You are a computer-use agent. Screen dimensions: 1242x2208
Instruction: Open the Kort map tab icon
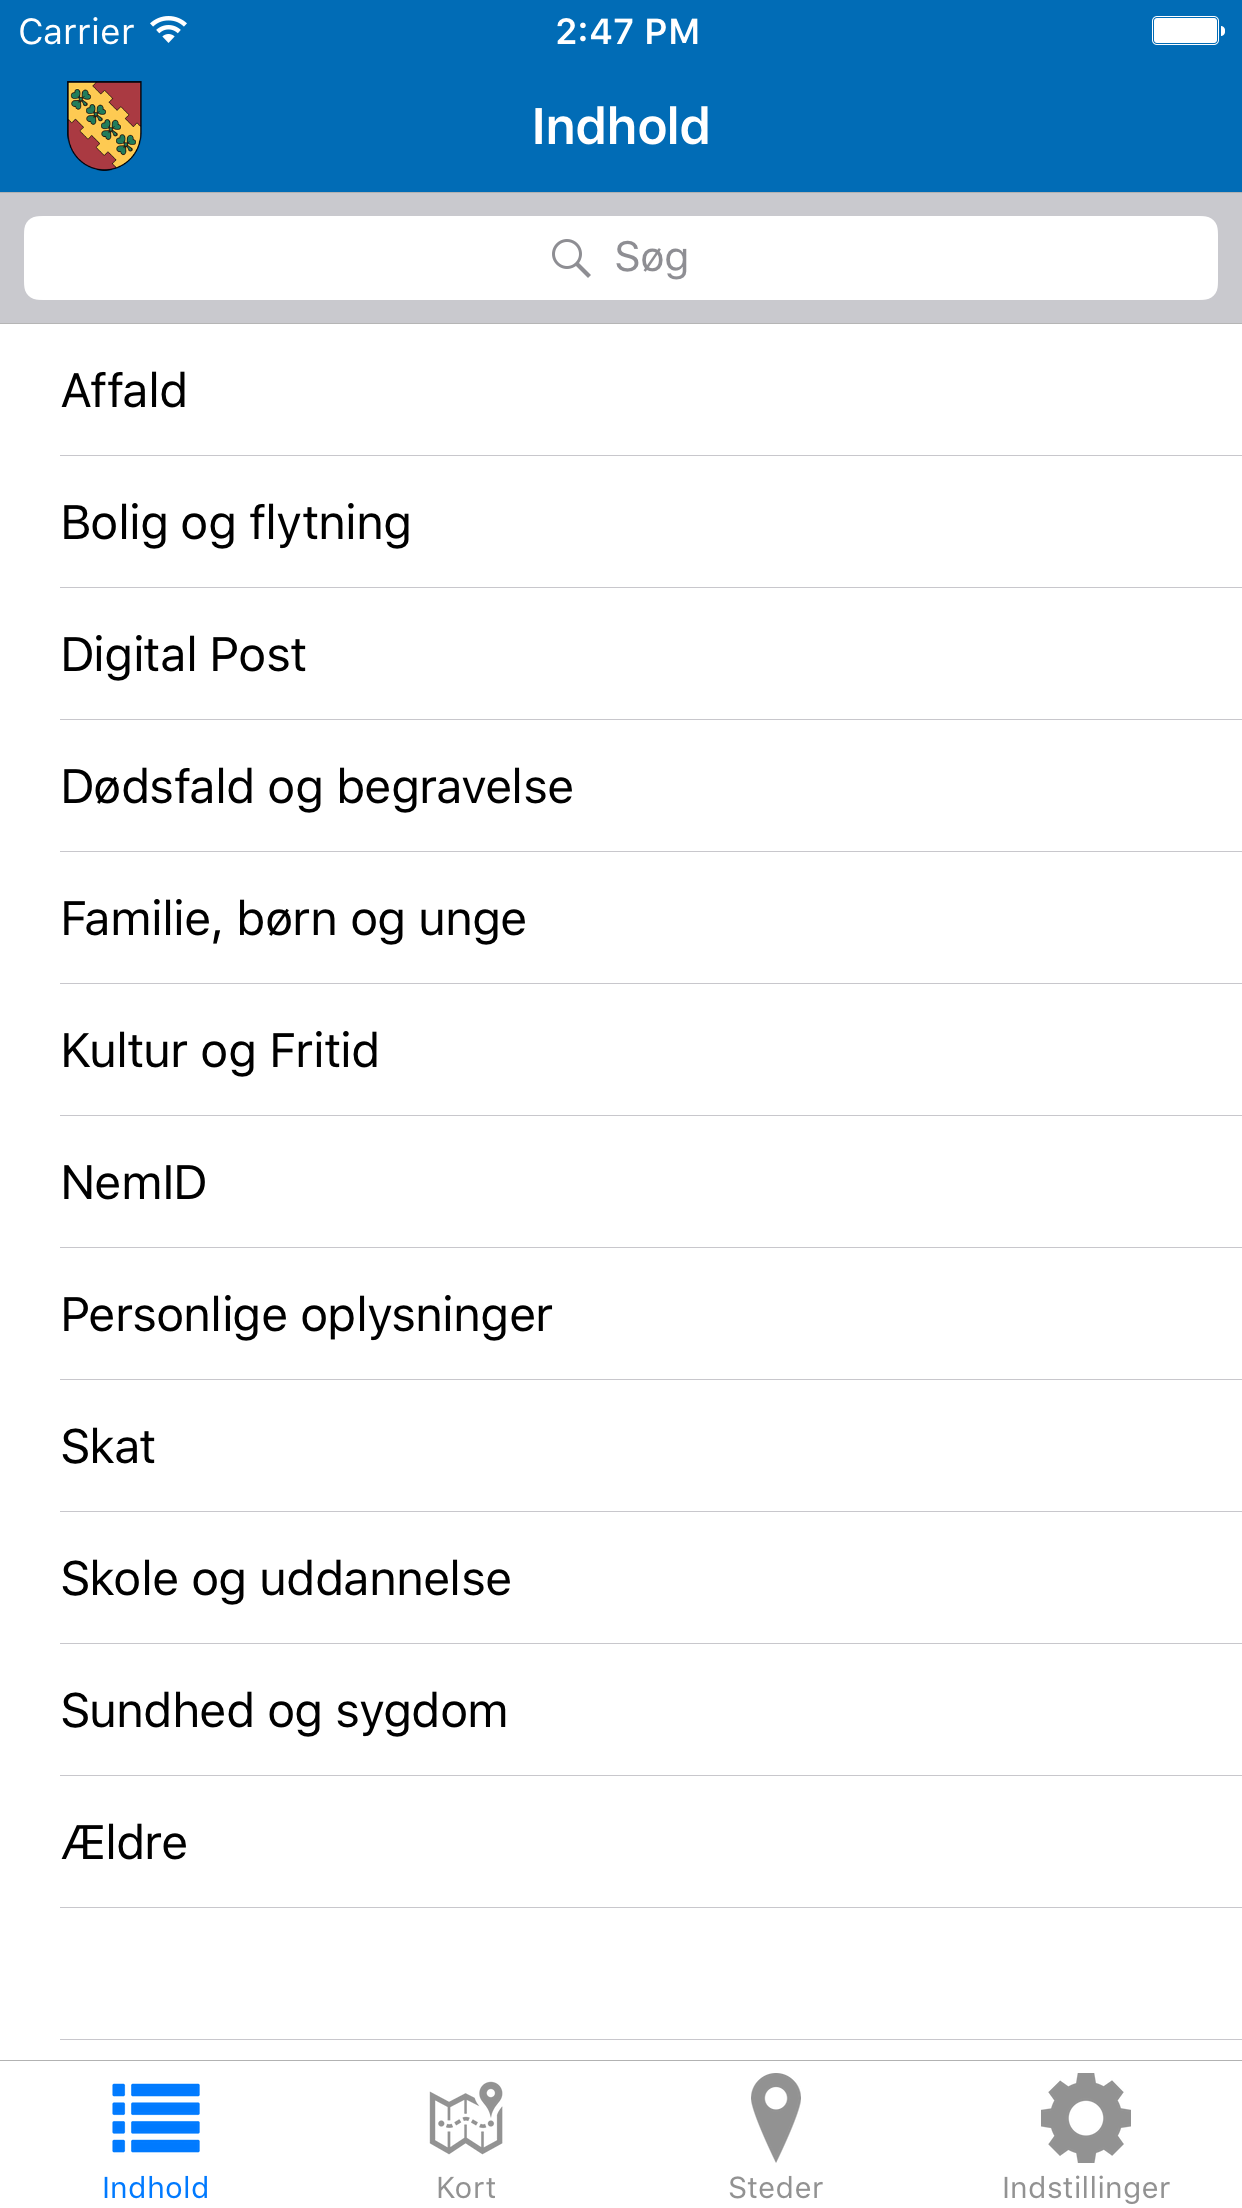pyautogui.click(x=466, y=2118)
